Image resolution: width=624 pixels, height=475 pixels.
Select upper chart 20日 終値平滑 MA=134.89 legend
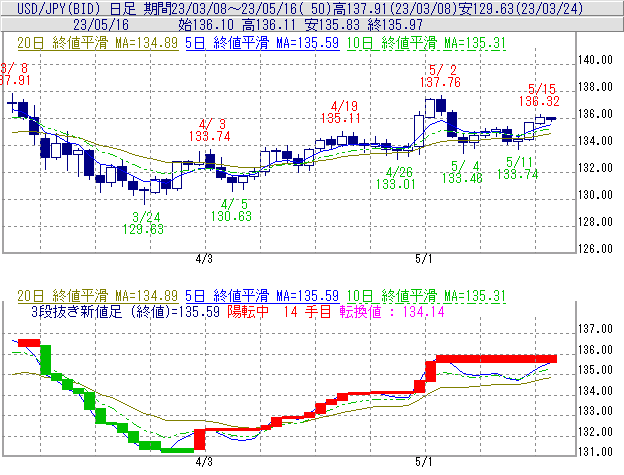pyautogui.click(x=98, y=43)
